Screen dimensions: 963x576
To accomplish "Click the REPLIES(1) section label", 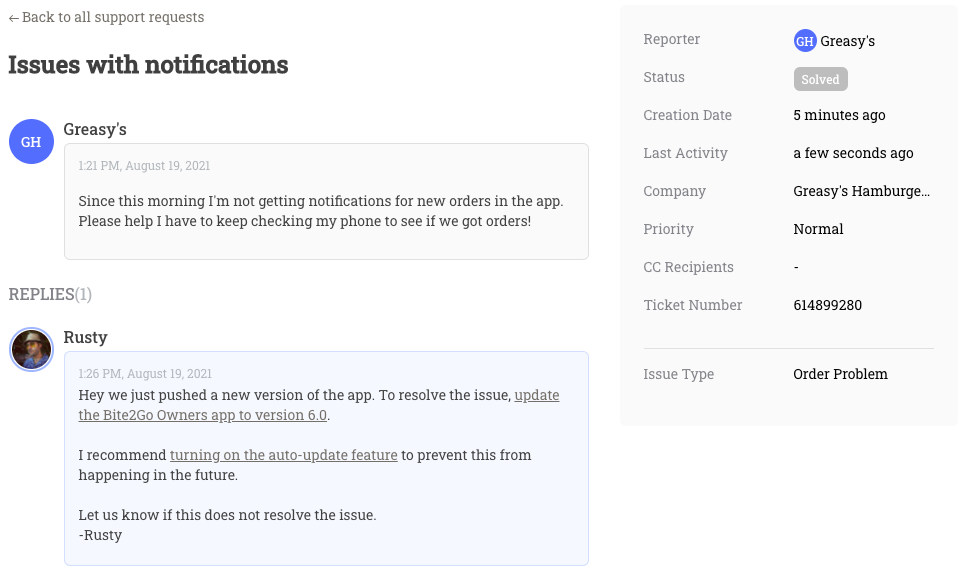I will click(50, 294).
